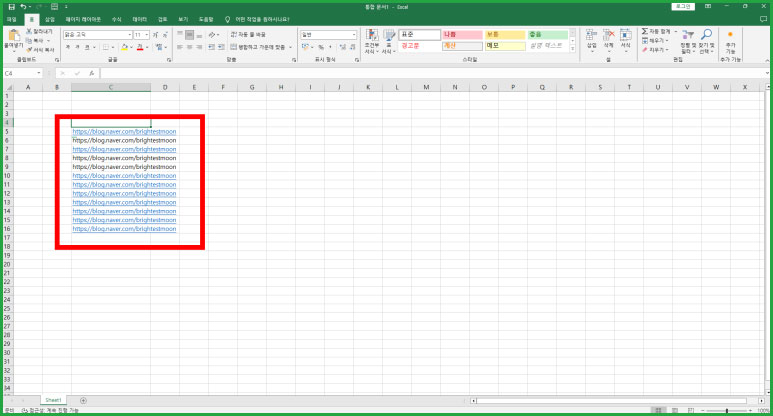Click the AutoSum (자동 합계) sigma icon

644,32
